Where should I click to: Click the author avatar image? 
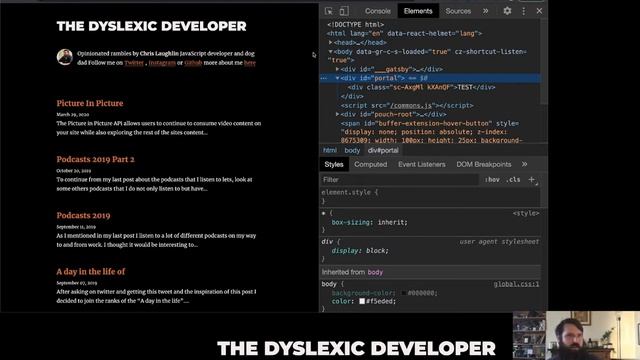click(x=64, y=57)
